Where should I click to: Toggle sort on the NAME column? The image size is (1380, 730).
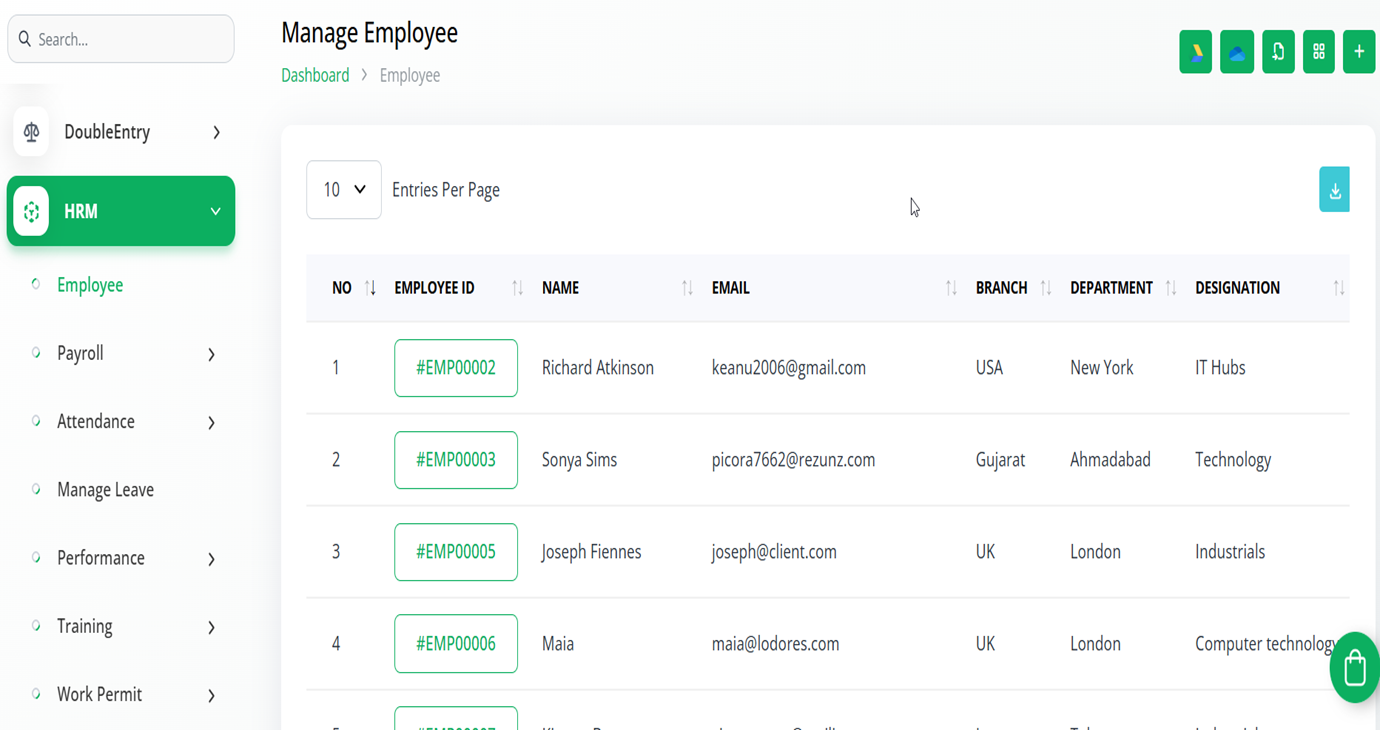687,288
